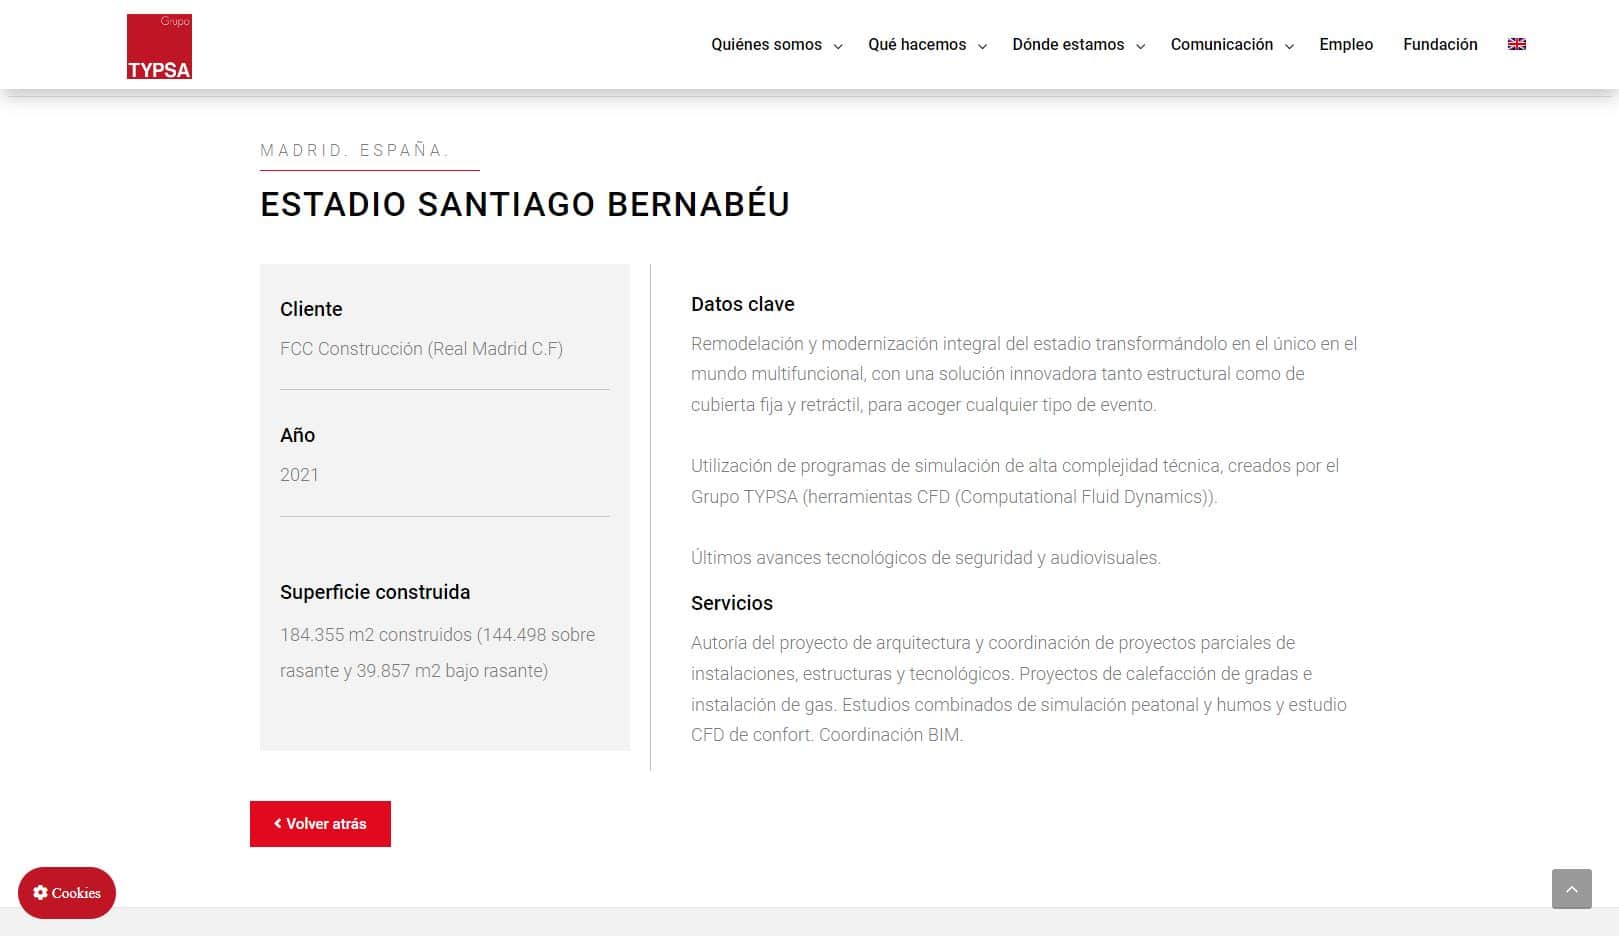Click the paragraph starting Utilización de programas

[x=1015, y=481]
